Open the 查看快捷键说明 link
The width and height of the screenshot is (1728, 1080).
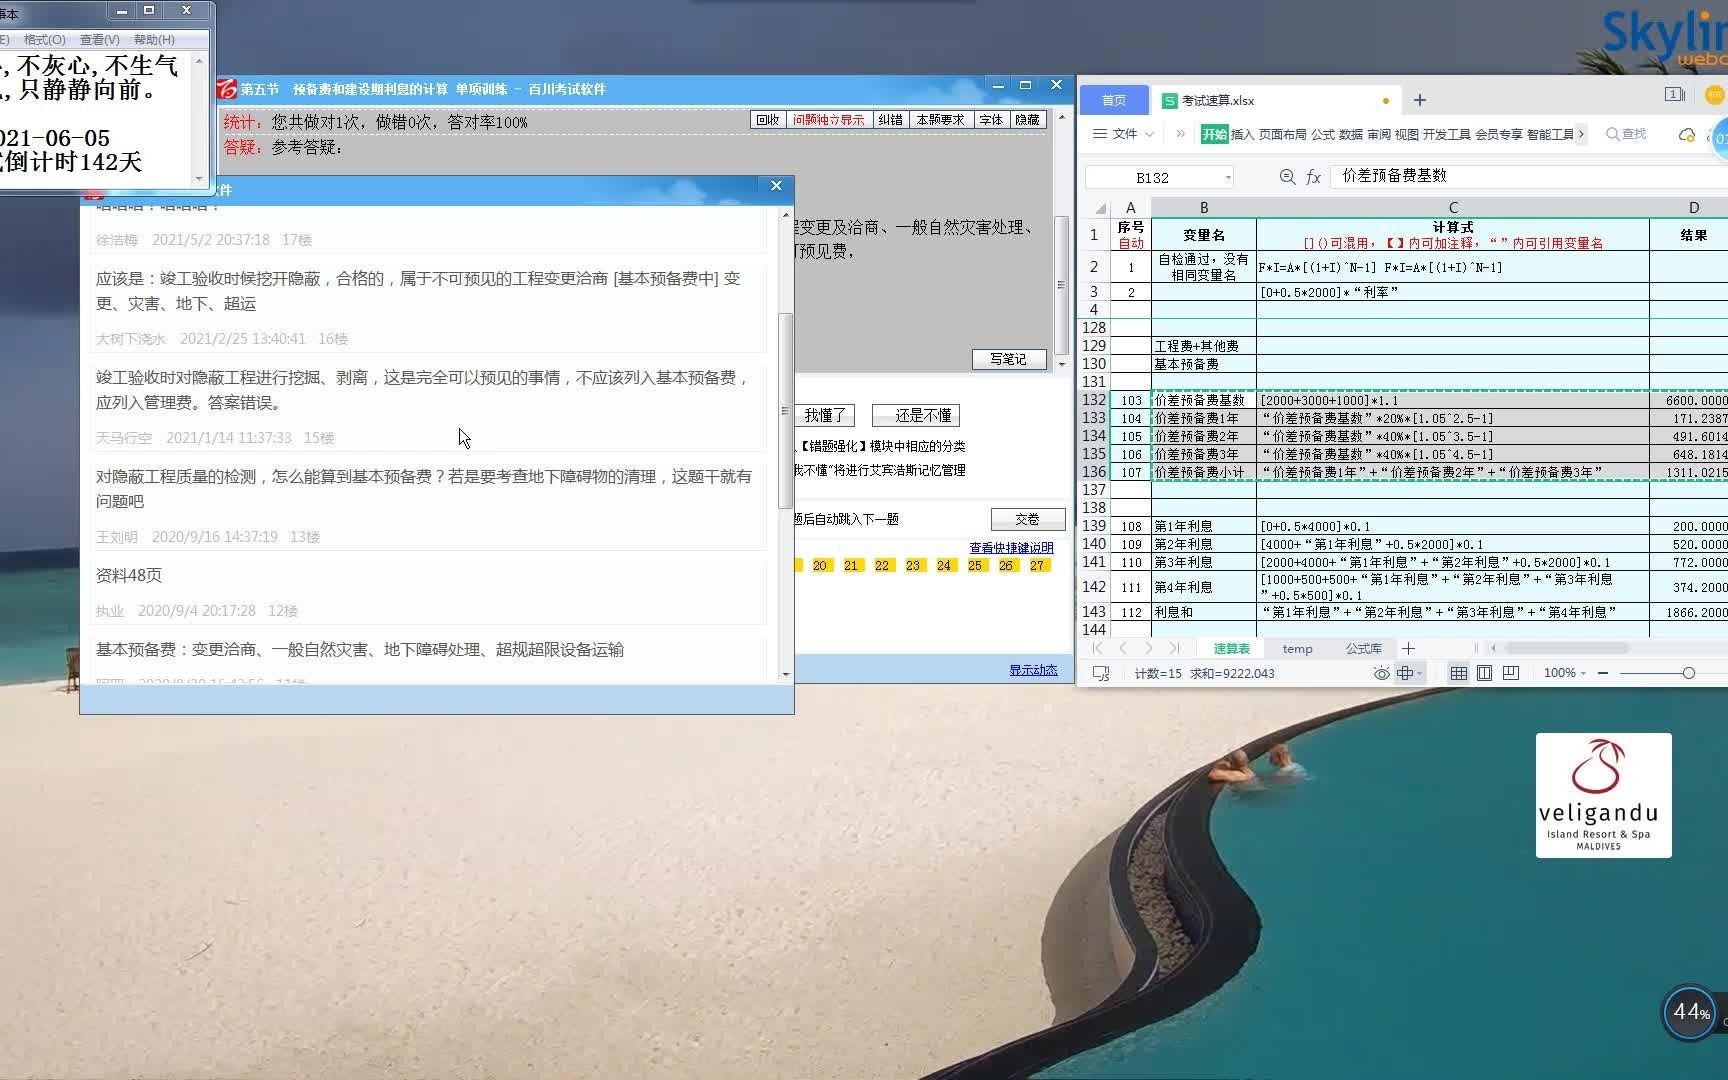pos(1011,547)
